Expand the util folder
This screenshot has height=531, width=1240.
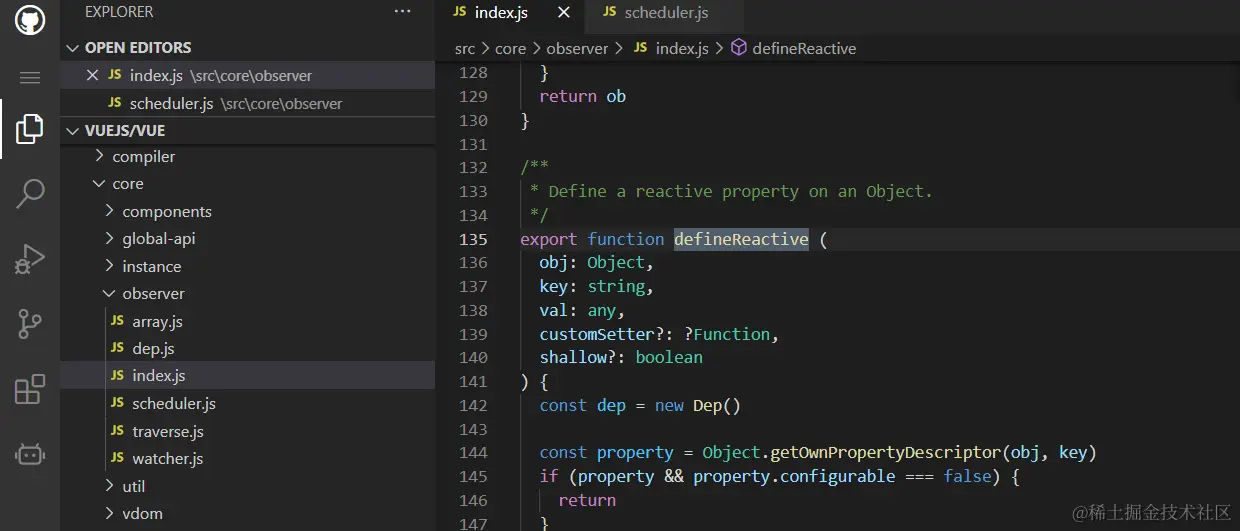coord(247,486)
